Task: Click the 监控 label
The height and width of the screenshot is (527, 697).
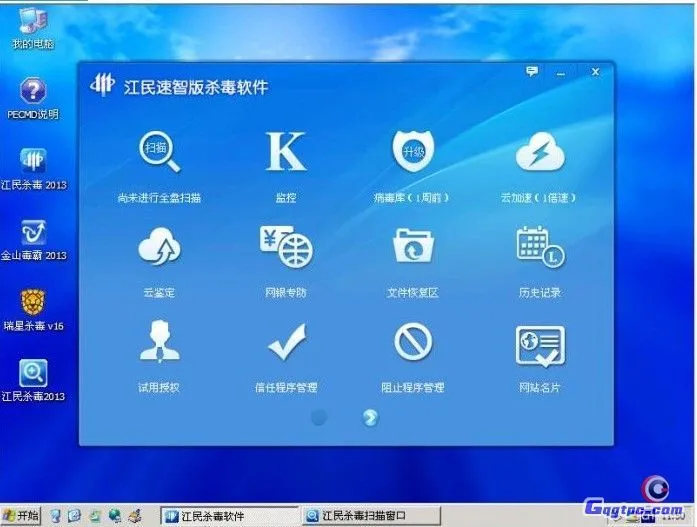Action: click(x=286, y=198)
